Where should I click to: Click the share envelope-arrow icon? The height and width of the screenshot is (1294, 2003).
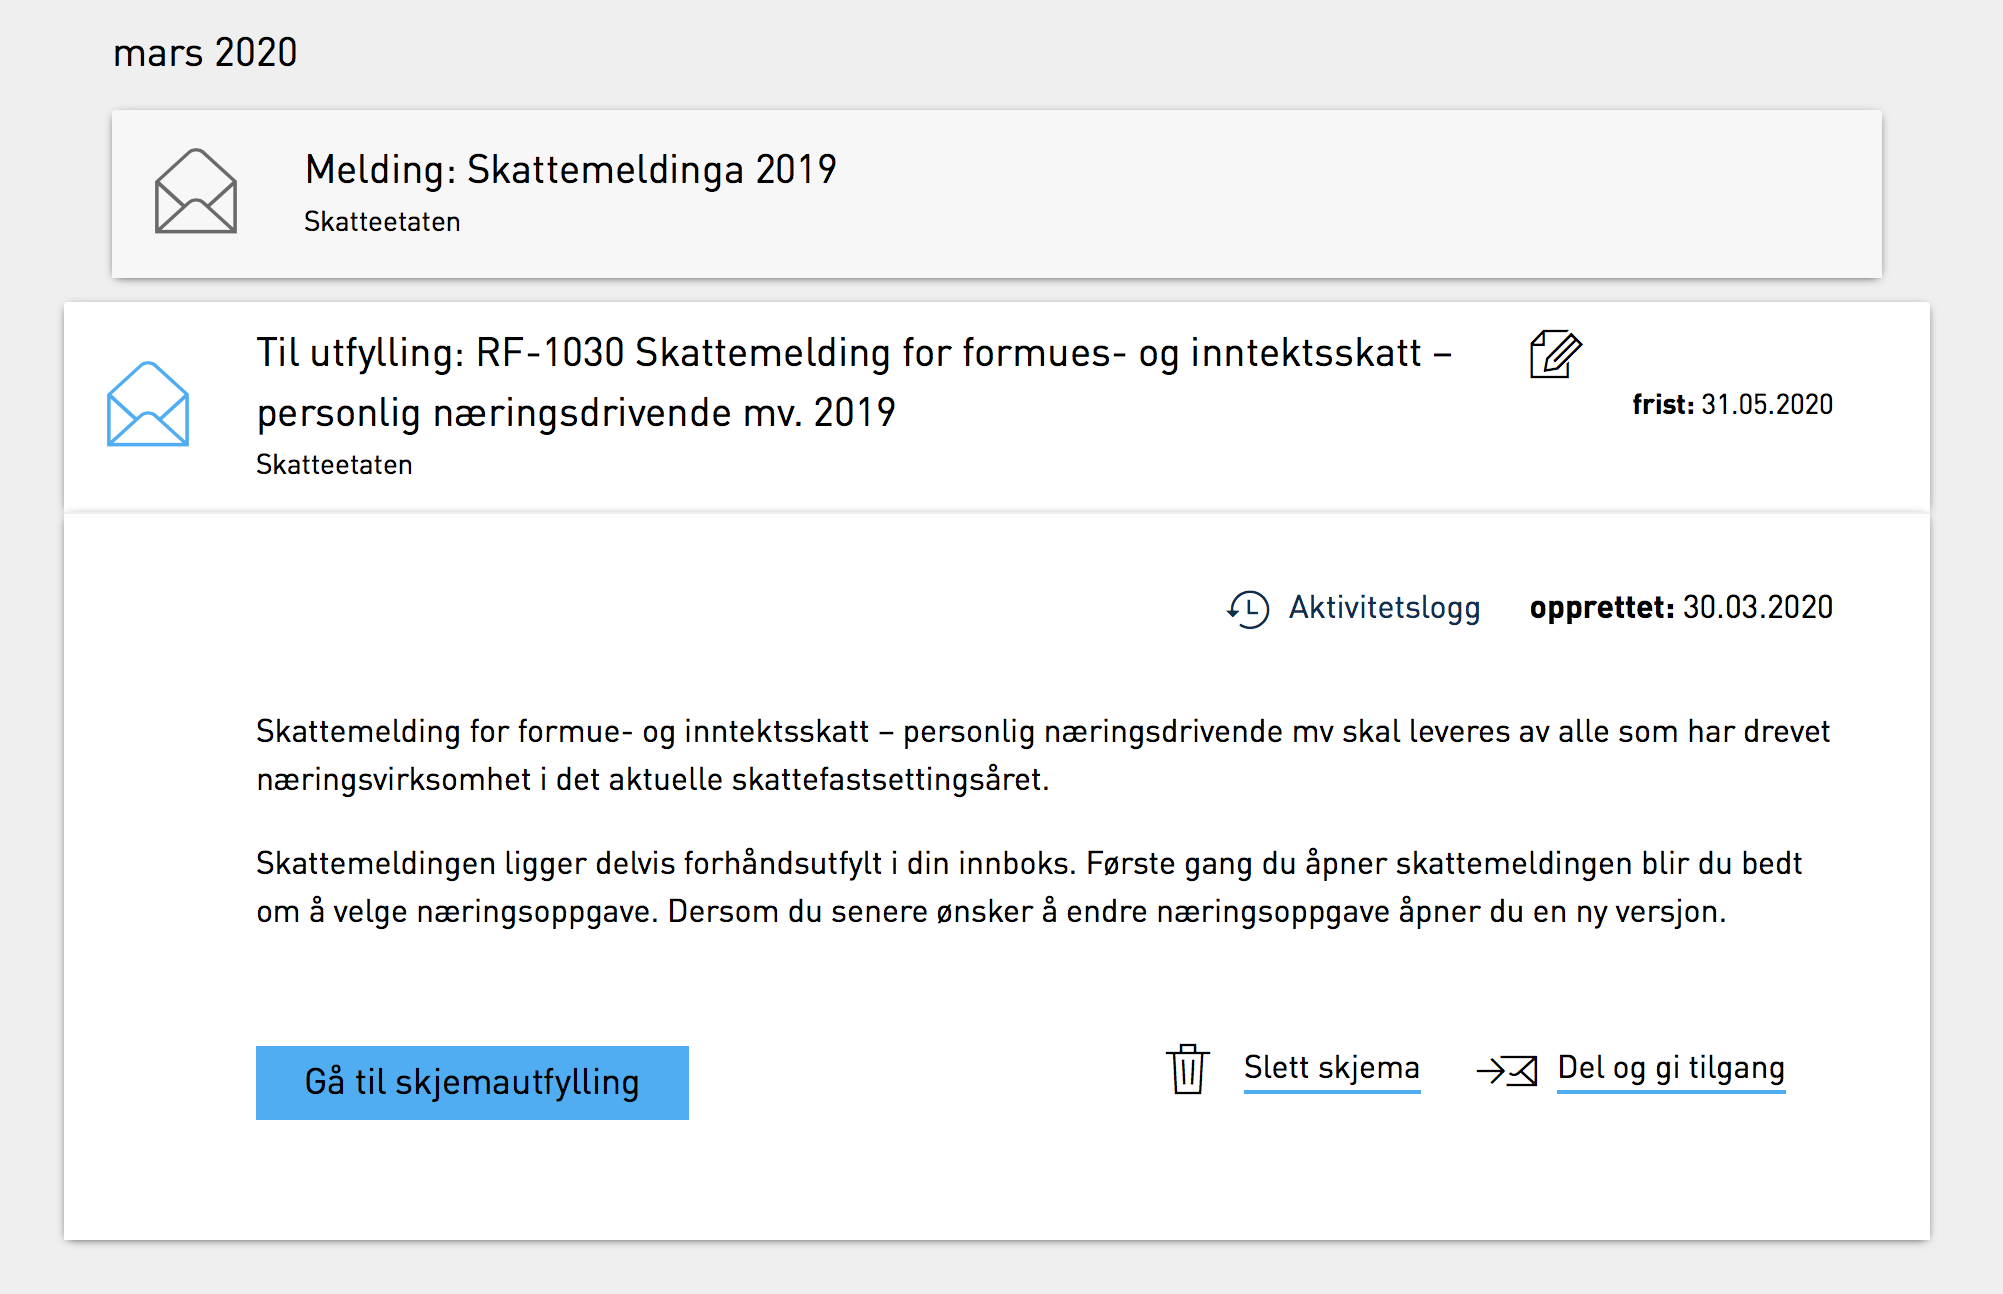click(x=1507, y=1071)
